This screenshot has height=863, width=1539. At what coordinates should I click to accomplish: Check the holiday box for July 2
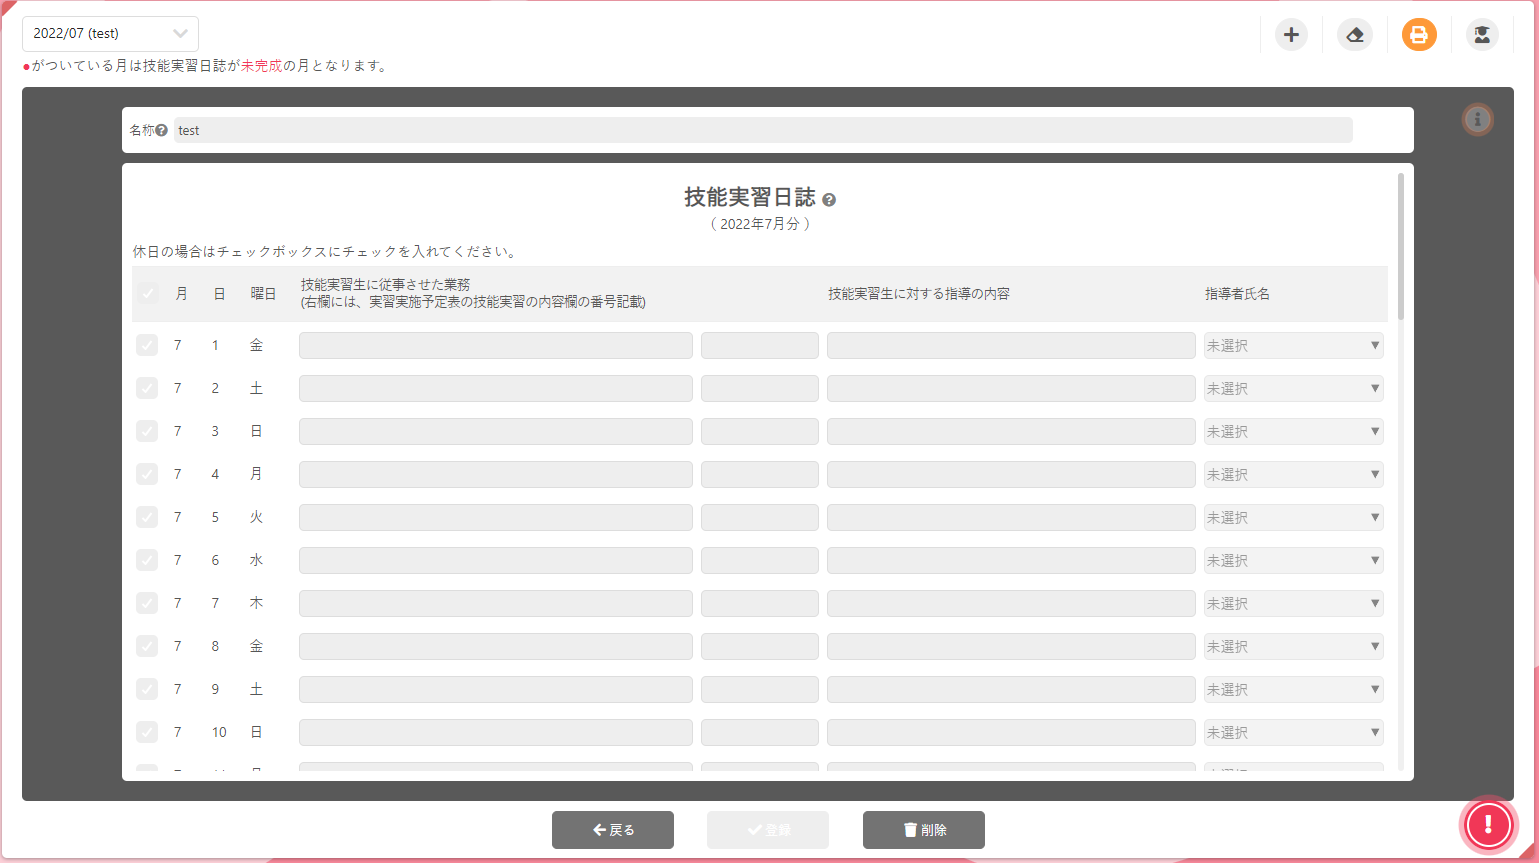pos(147,388)
